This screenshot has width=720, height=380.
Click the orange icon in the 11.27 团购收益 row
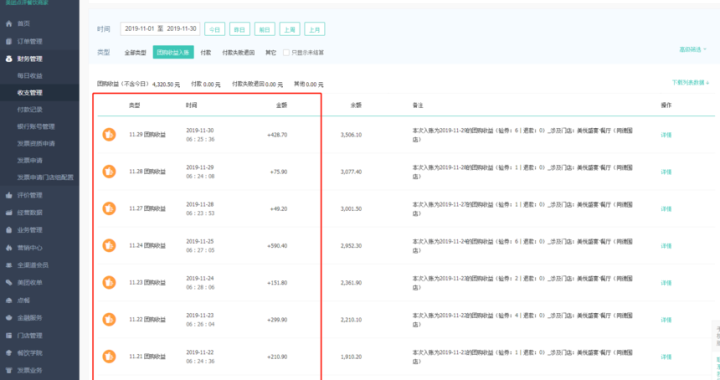[x=109, y=208]
